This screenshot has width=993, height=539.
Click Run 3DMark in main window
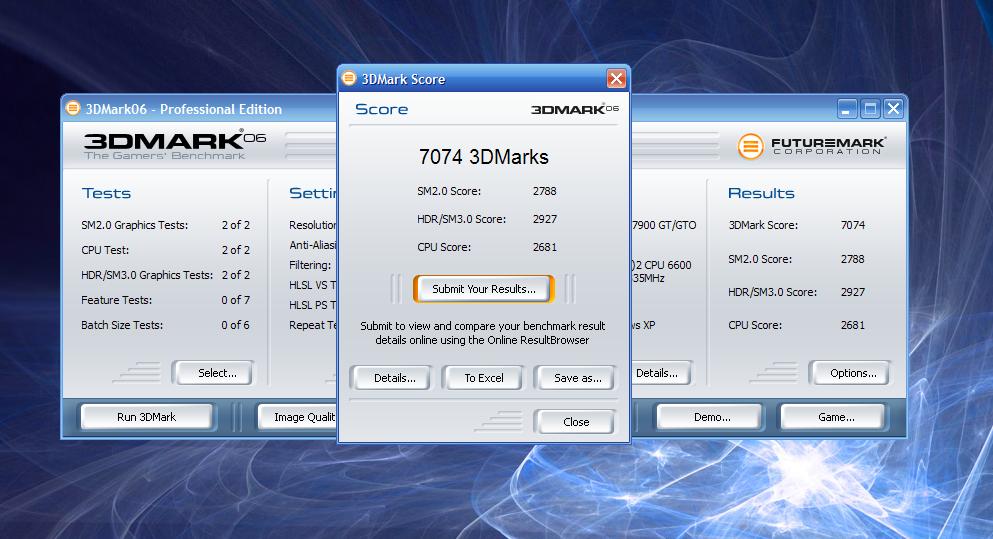tap(146, 417)
